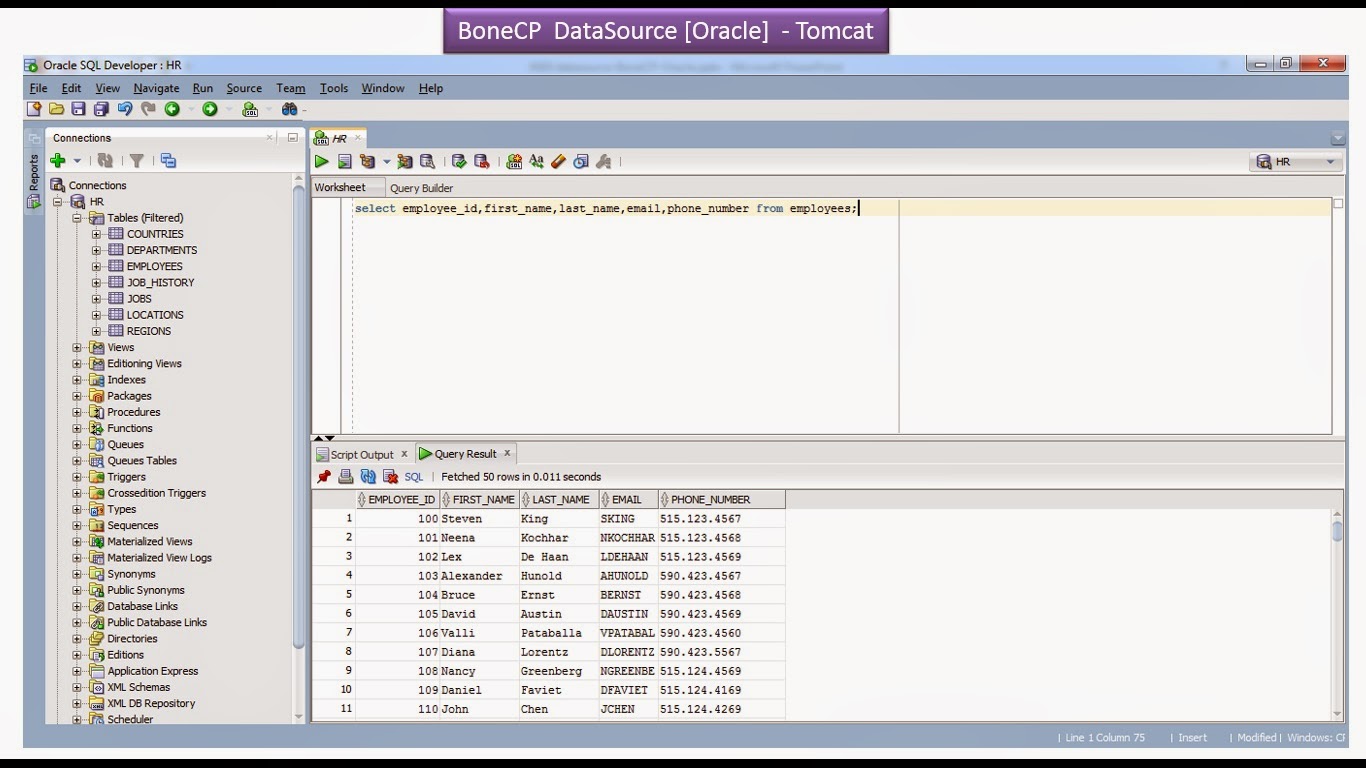Collapse the Tables (Filtered) node

(77, 218)
